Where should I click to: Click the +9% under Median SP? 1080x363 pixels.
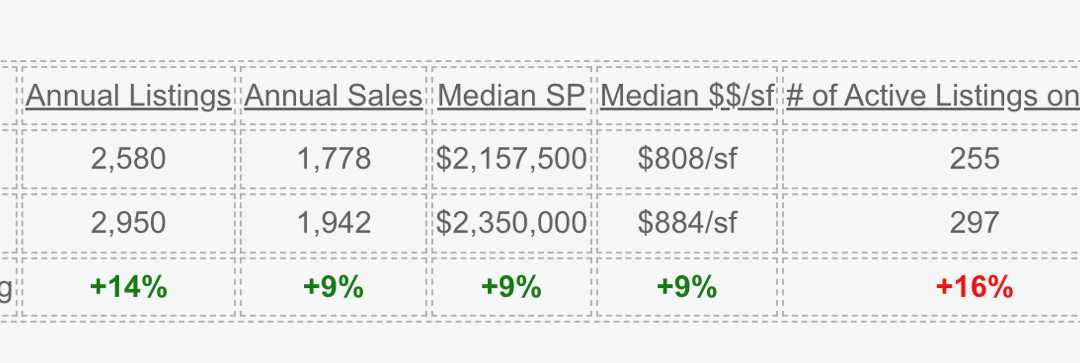(x=511, y=287)
